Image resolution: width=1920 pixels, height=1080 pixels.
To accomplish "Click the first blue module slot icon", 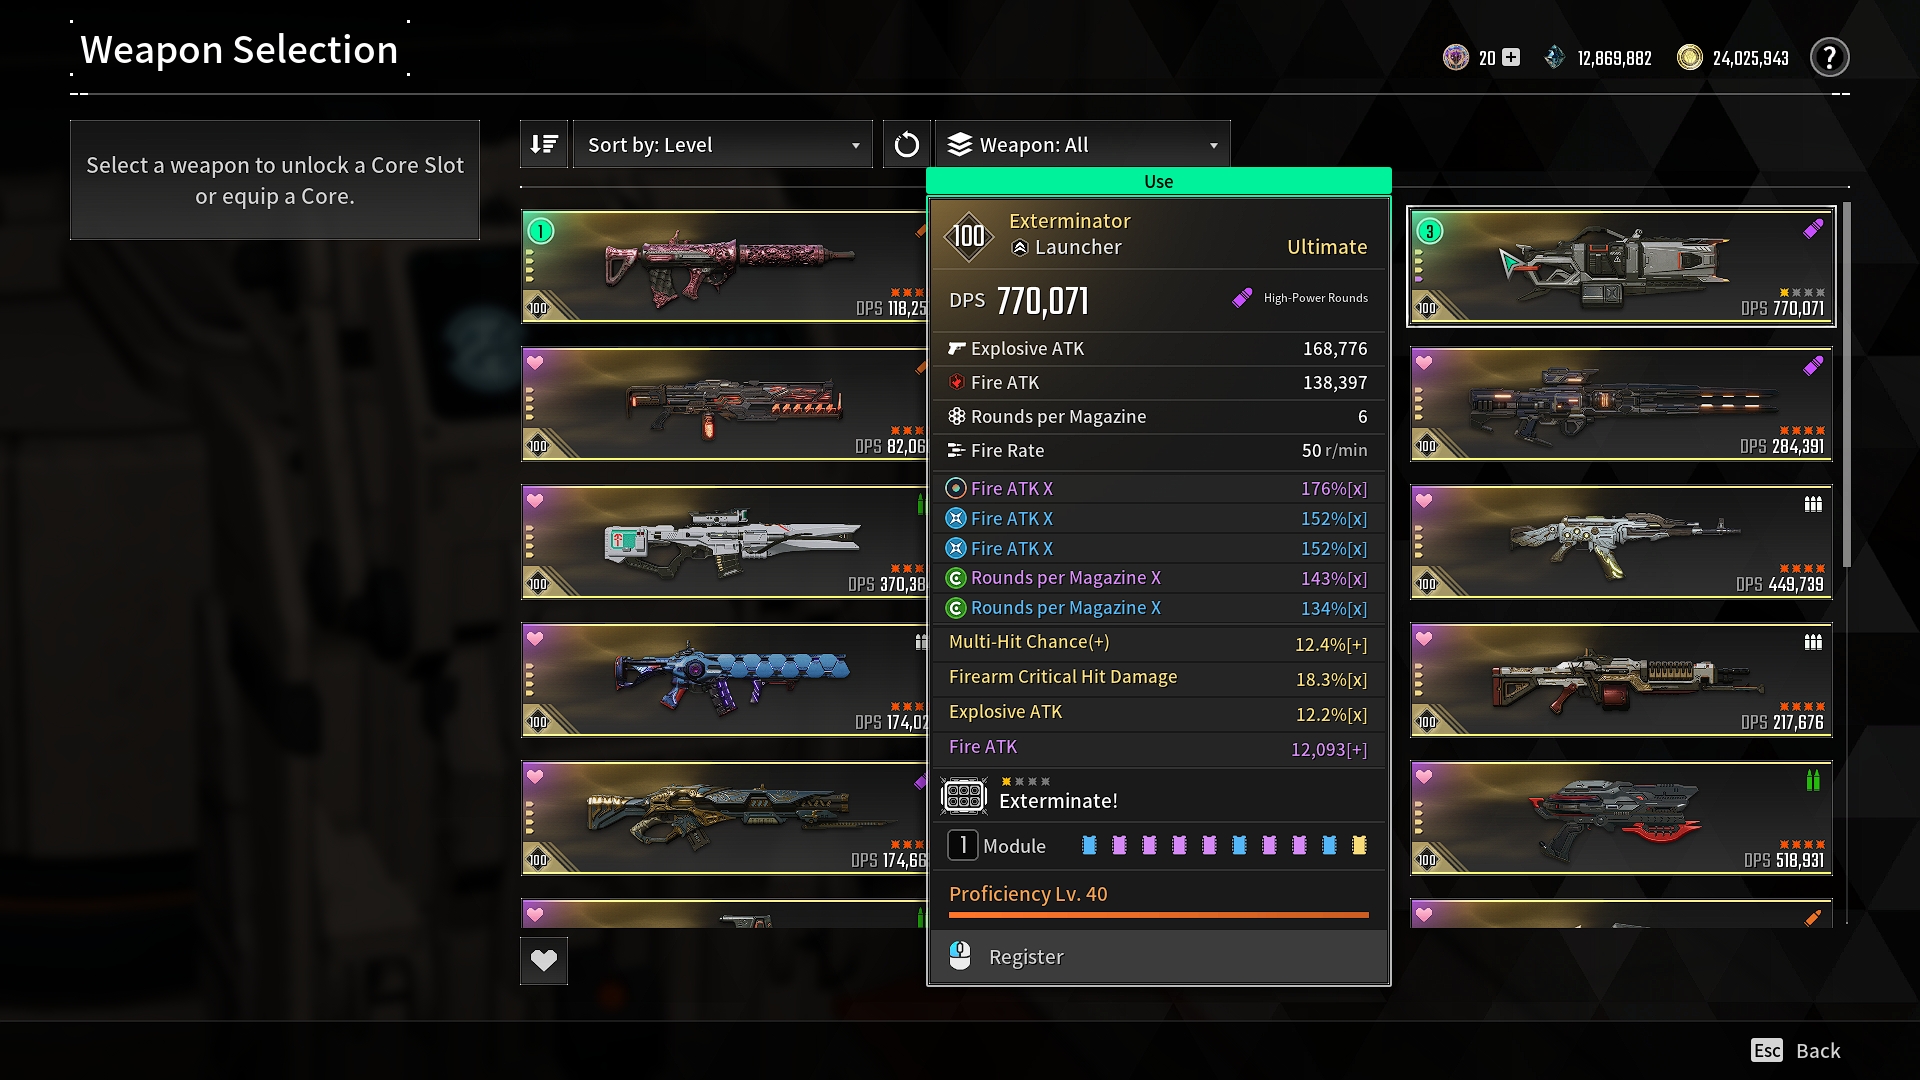I will 1090,846.
